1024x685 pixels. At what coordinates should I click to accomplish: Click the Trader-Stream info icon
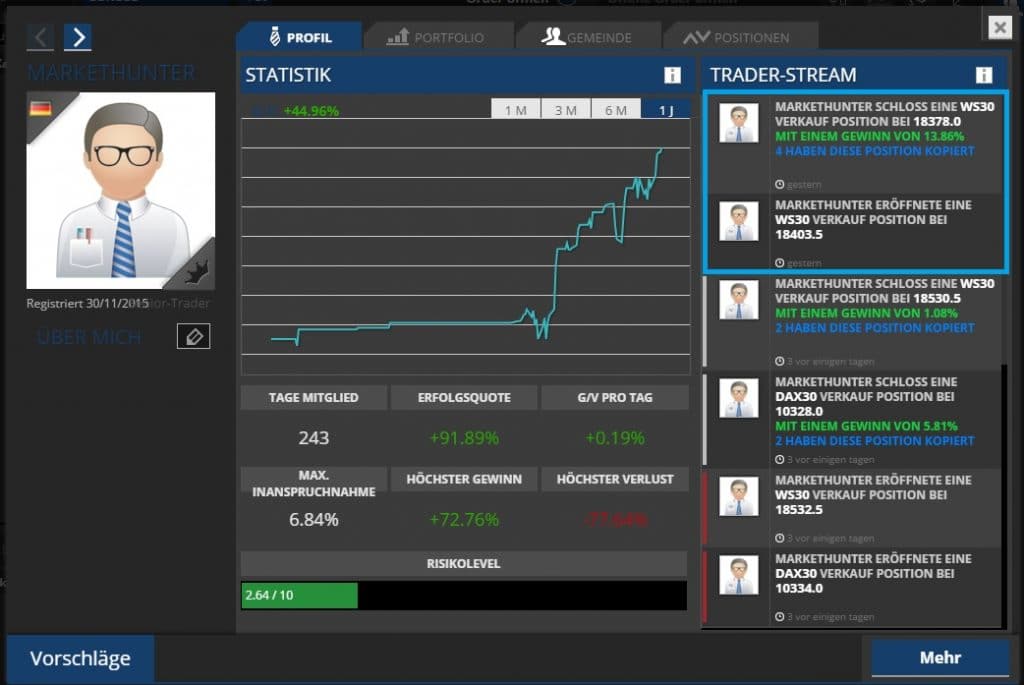(984, 75)
